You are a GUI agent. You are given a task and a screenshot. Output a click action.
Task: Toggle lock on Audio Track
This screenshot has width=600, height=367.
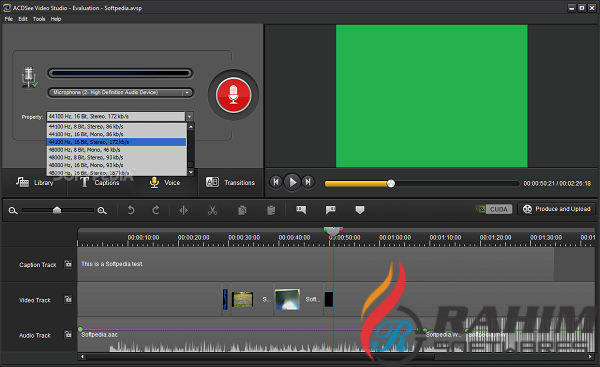68,334
